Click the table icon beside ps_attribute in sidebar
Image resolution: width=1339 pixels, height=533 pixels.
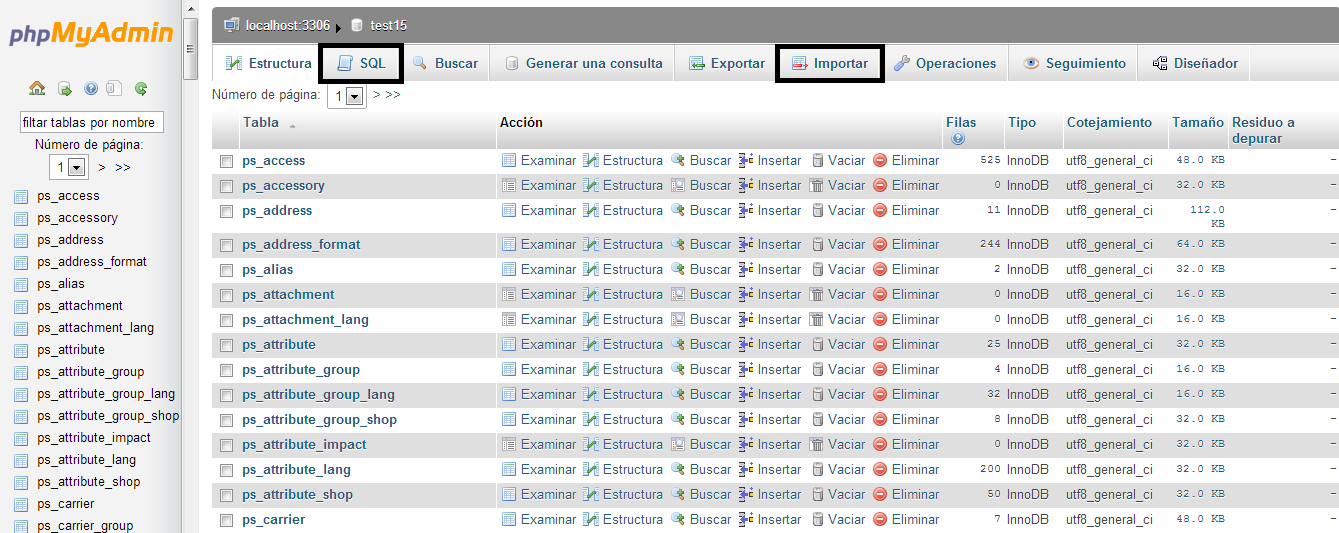(21, 350)
